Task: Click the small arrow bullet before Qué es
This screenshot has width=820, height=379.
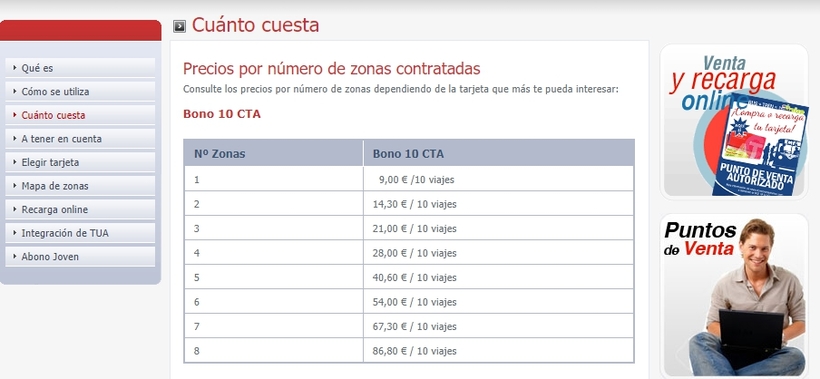Action: (x=15, y=67)
